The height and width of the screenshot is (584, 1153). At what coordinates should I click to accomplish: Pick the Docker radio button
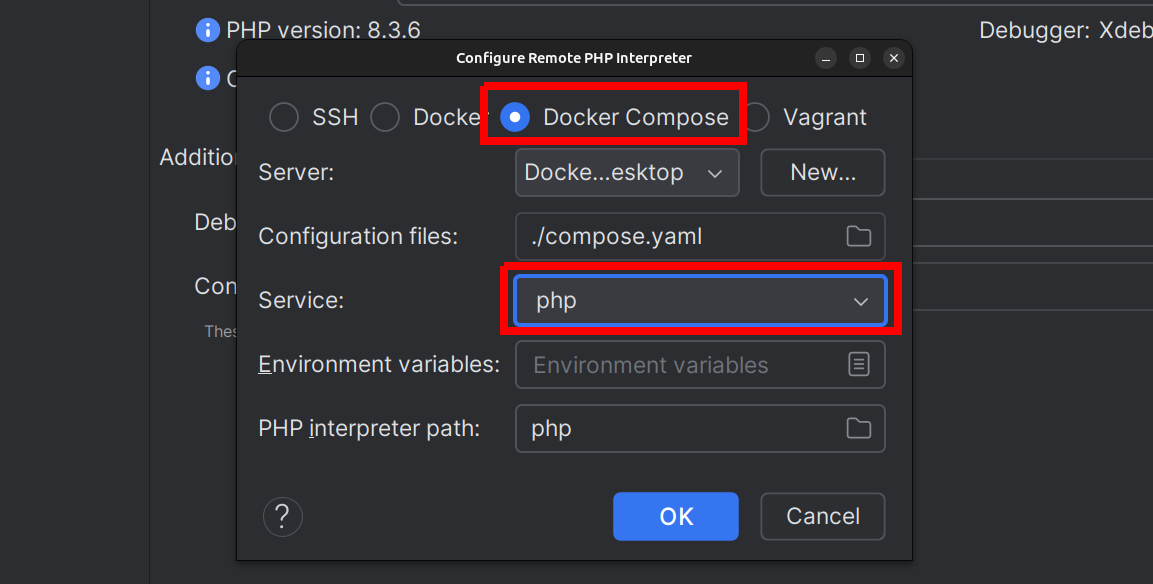coord(385,117)
